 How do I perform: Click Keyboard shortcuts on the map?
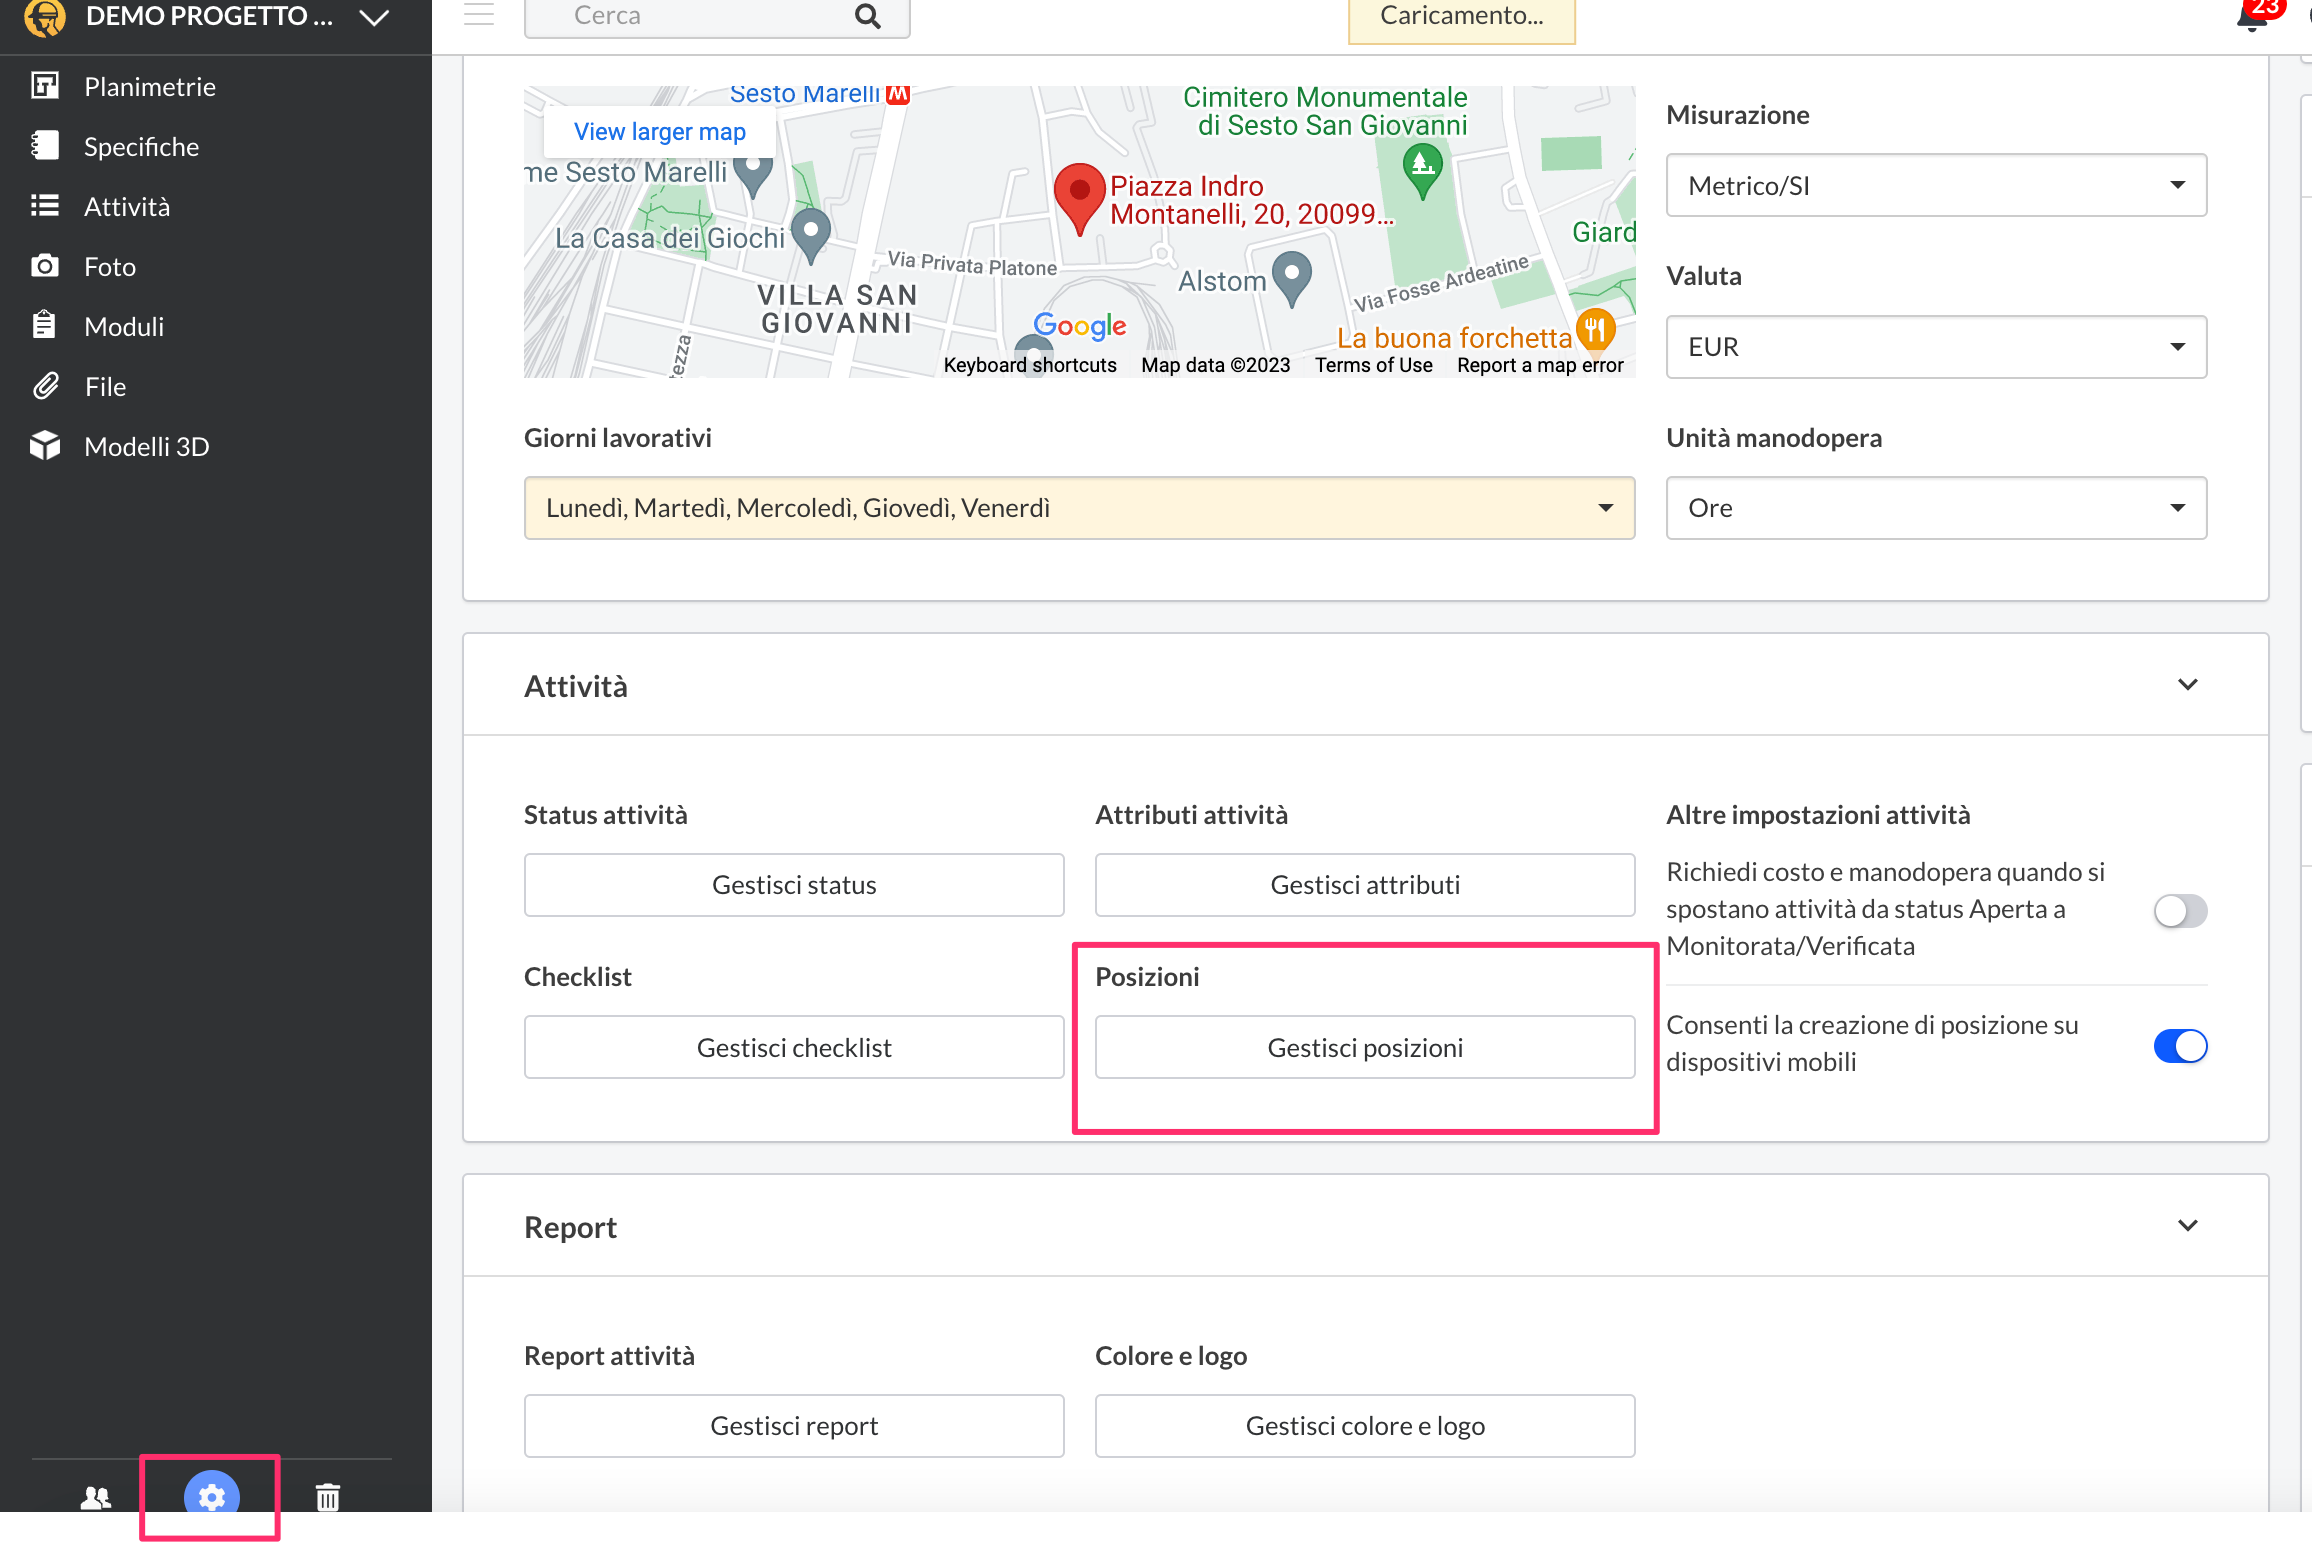pyautogui.click(x=1030, y=365)
